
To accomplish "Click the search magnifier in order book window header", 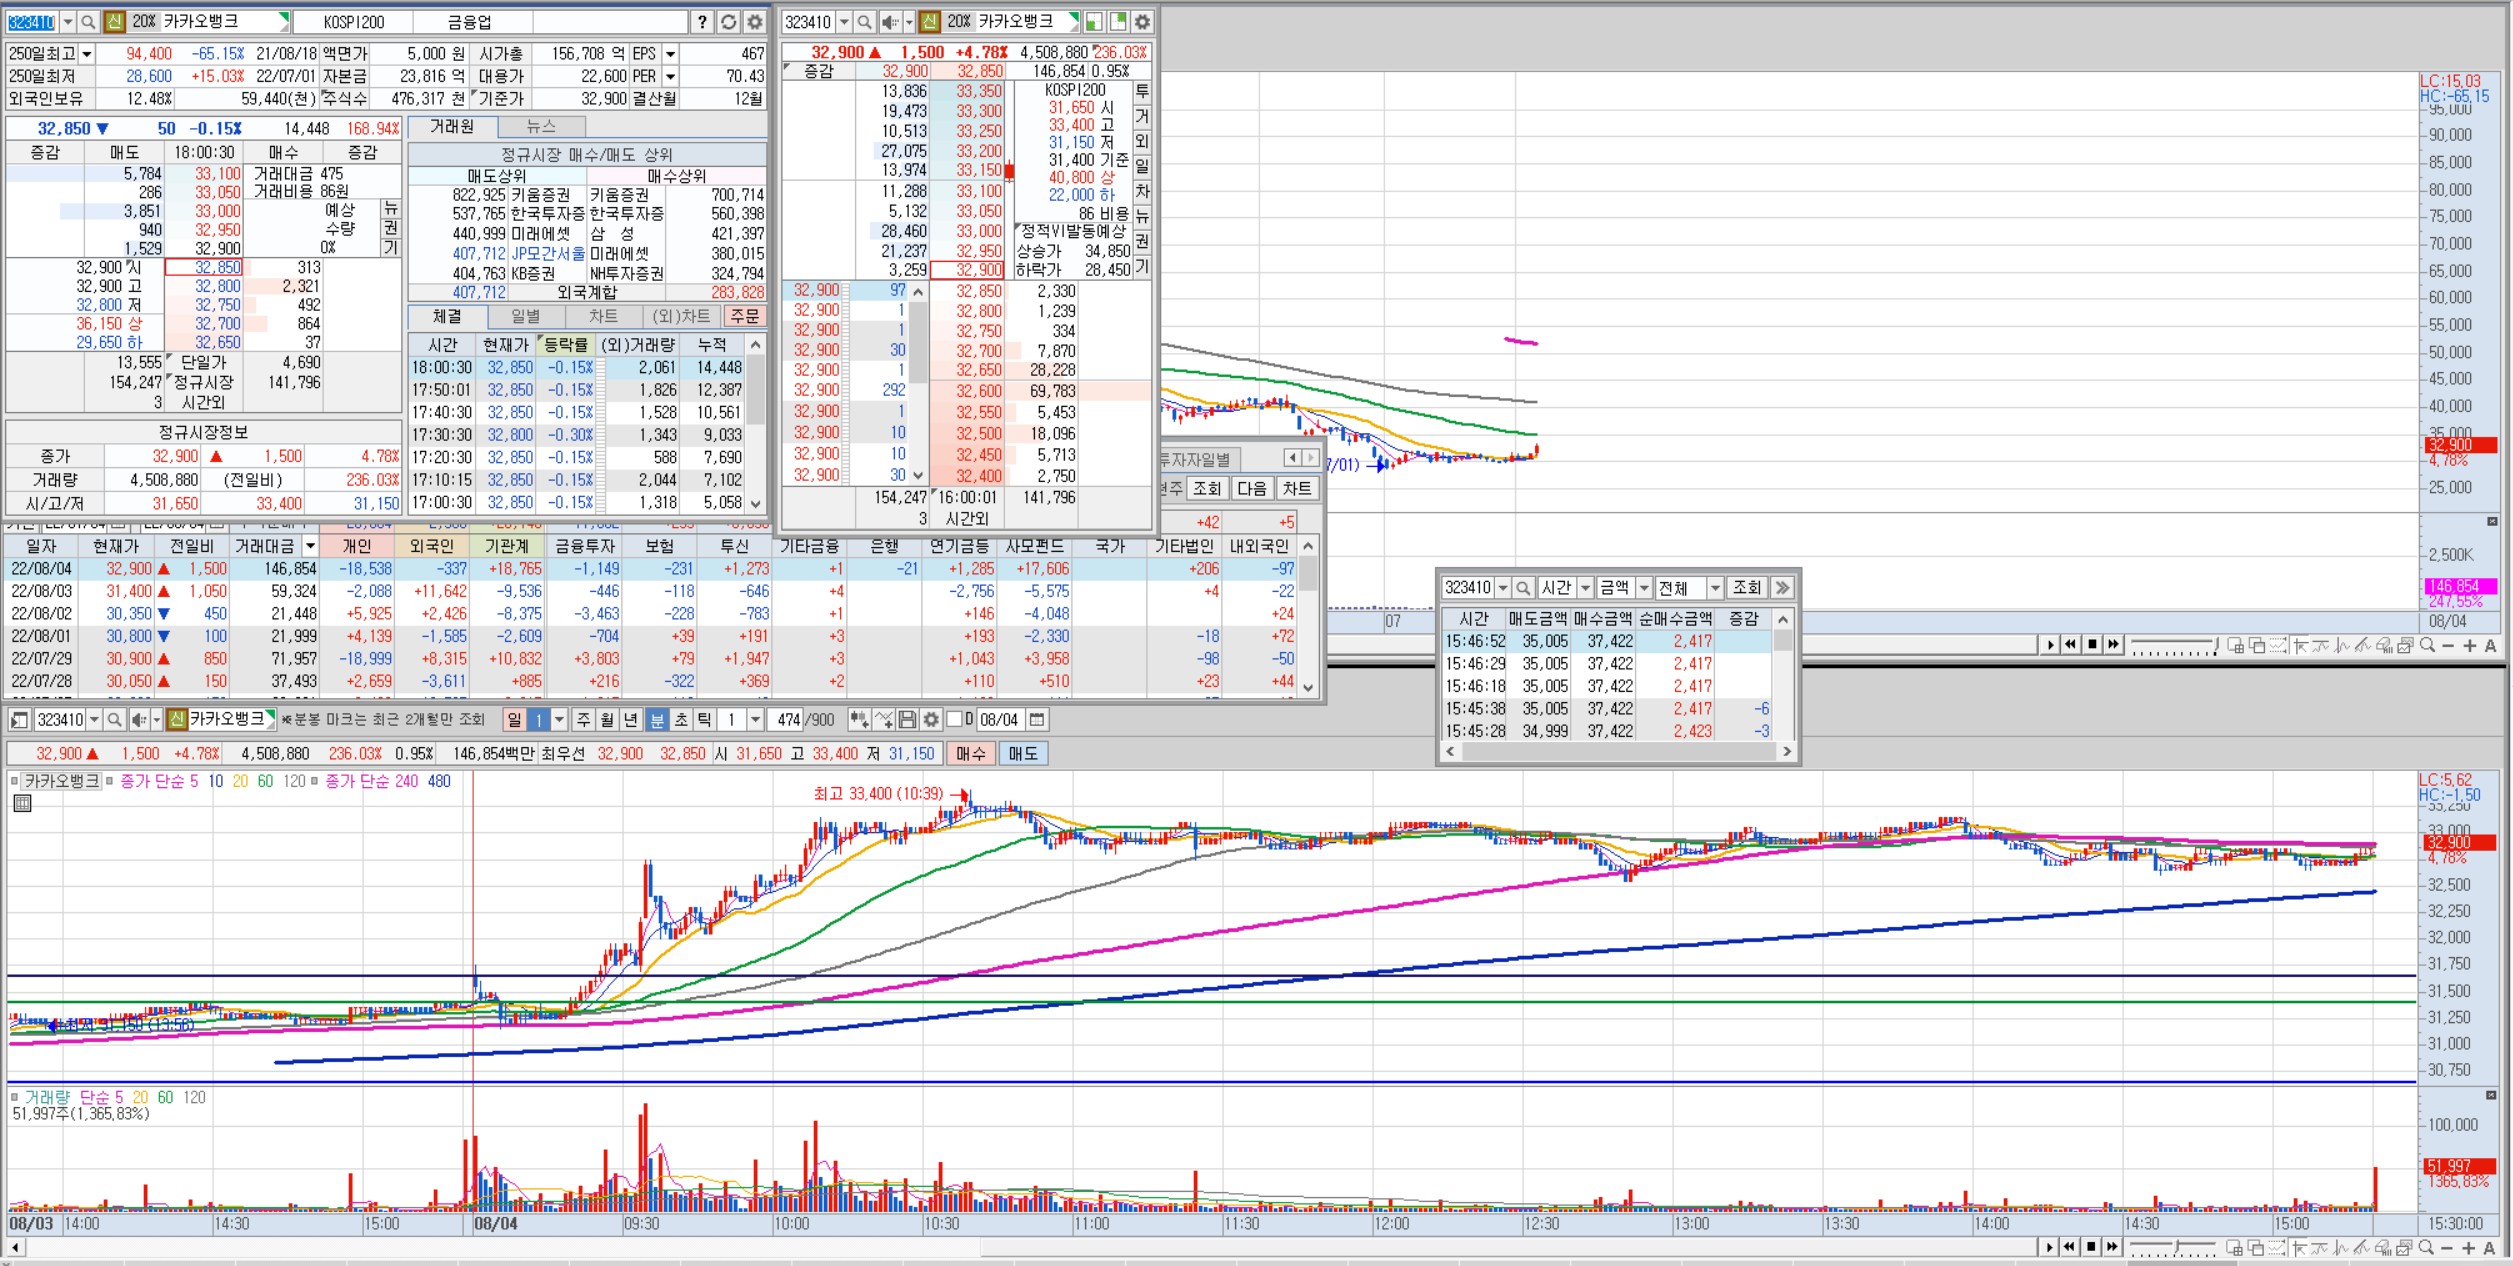I will coord(864,22).
